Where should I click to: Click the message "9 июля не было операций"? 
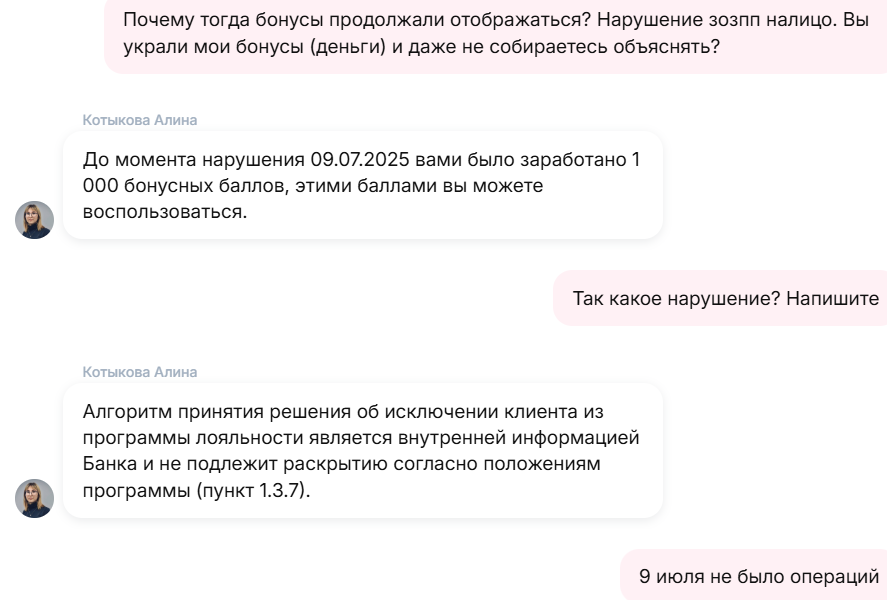click(x=757, y=576)
